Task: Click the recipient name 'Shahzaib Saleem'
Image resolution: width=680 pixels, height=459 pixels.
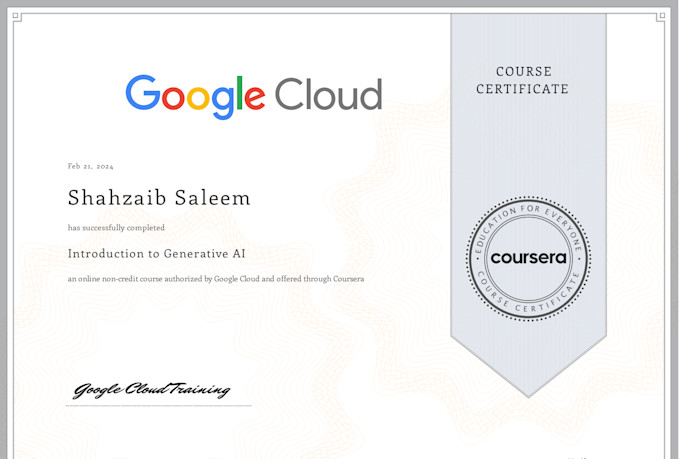Action: tap(159, 198)
